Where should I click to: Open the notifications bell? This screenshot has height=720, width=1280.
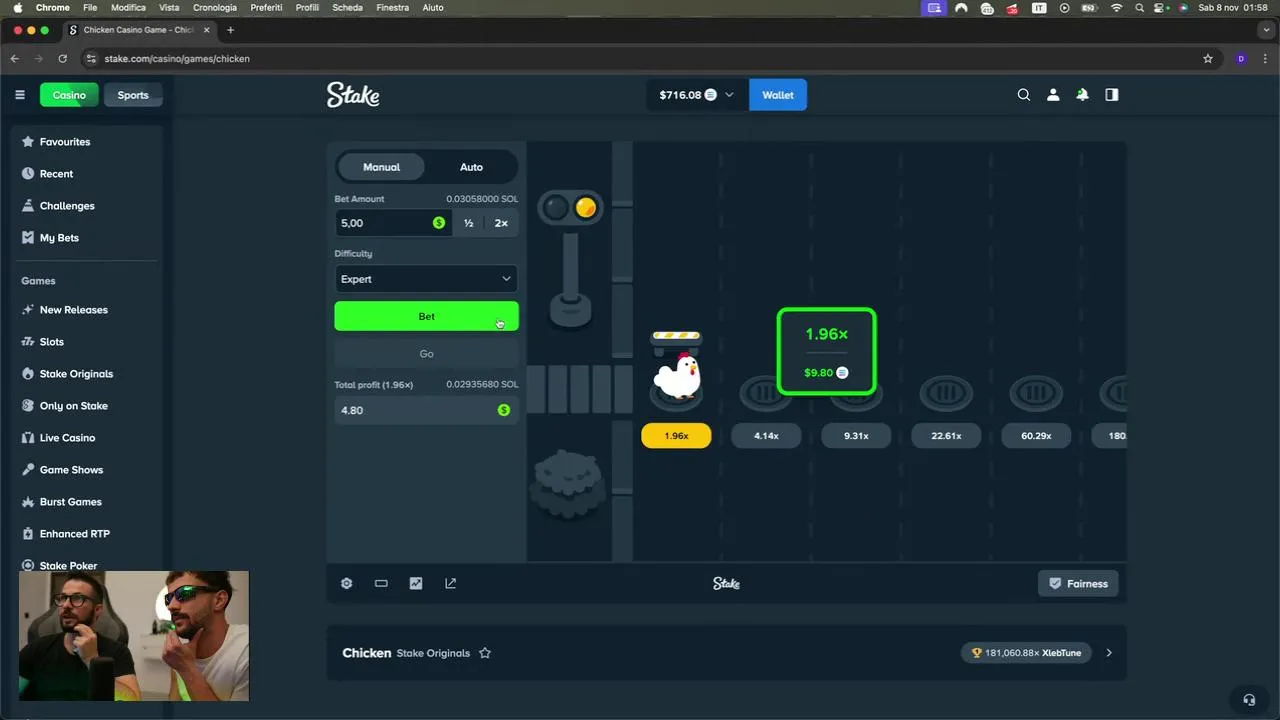(1082, 95)
